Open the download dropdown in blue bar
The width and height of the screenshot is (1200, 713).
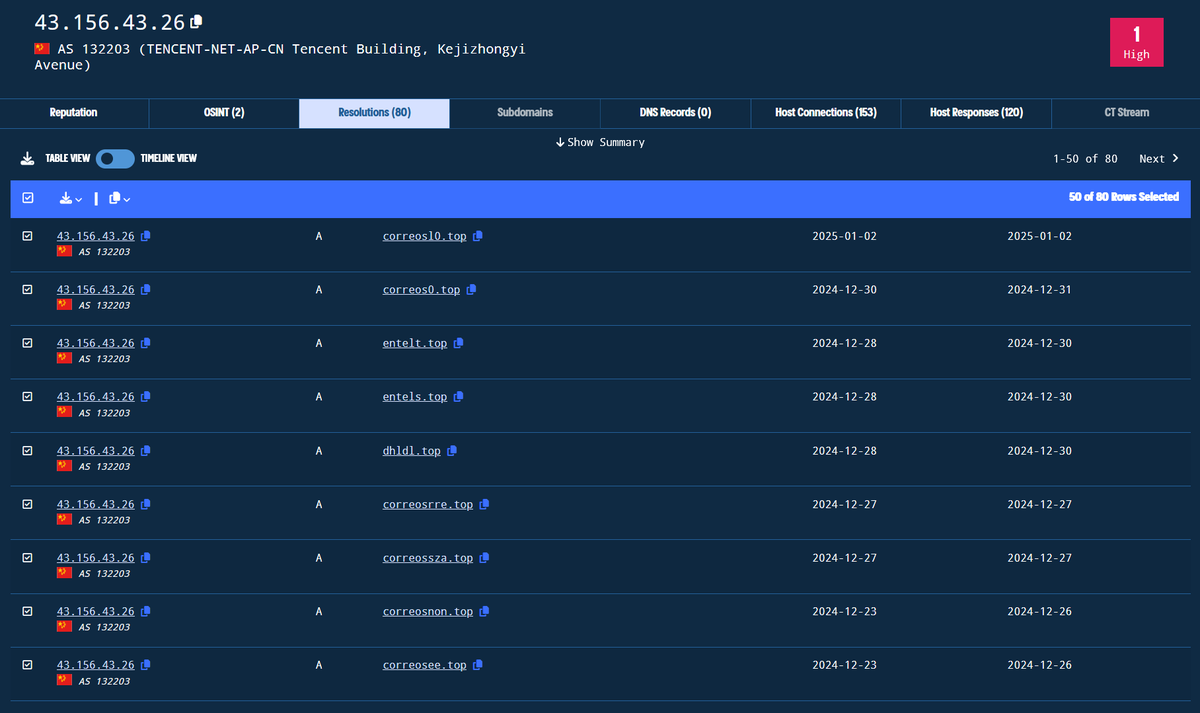pyautogui.click(x=71, y=198)
